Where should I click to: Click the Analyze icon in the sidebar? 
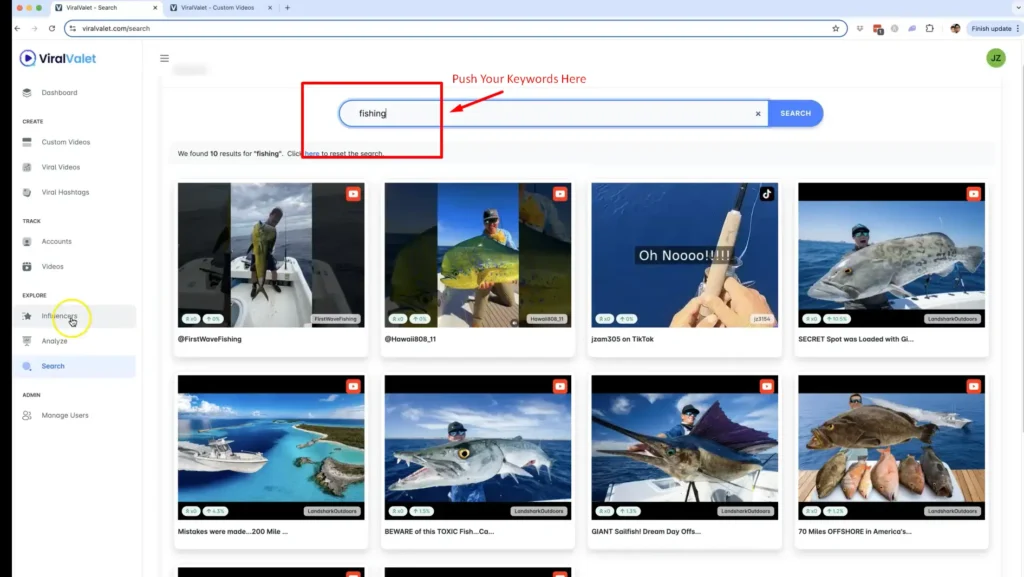pos(28,341)
